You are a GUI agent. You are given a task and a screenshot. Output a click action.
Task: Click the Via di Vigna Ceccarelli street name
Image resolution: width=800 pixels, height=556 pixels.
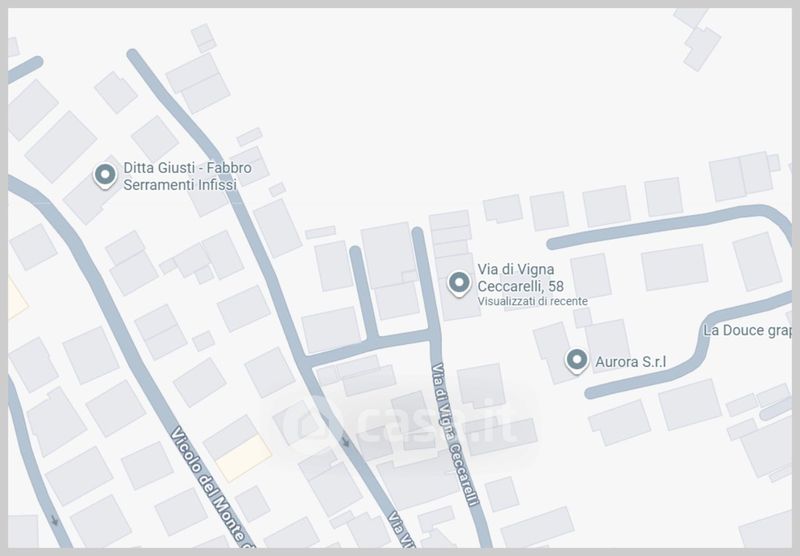(x=456, y=434)
